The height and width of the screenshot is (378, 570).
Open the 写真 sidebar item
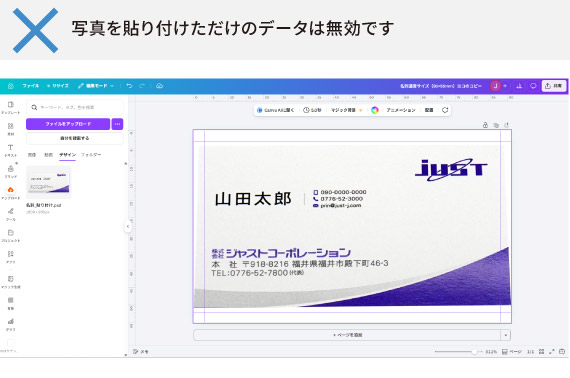click(11, 303)
